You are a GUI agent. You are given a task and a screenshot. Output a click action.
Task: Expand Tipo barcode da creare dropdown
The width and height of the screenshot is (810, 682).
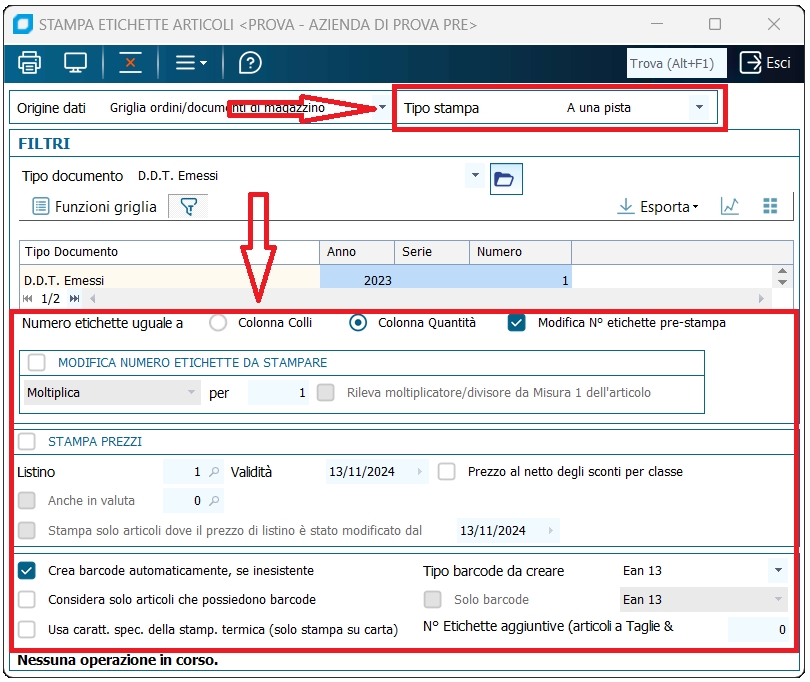pos(778,571)
